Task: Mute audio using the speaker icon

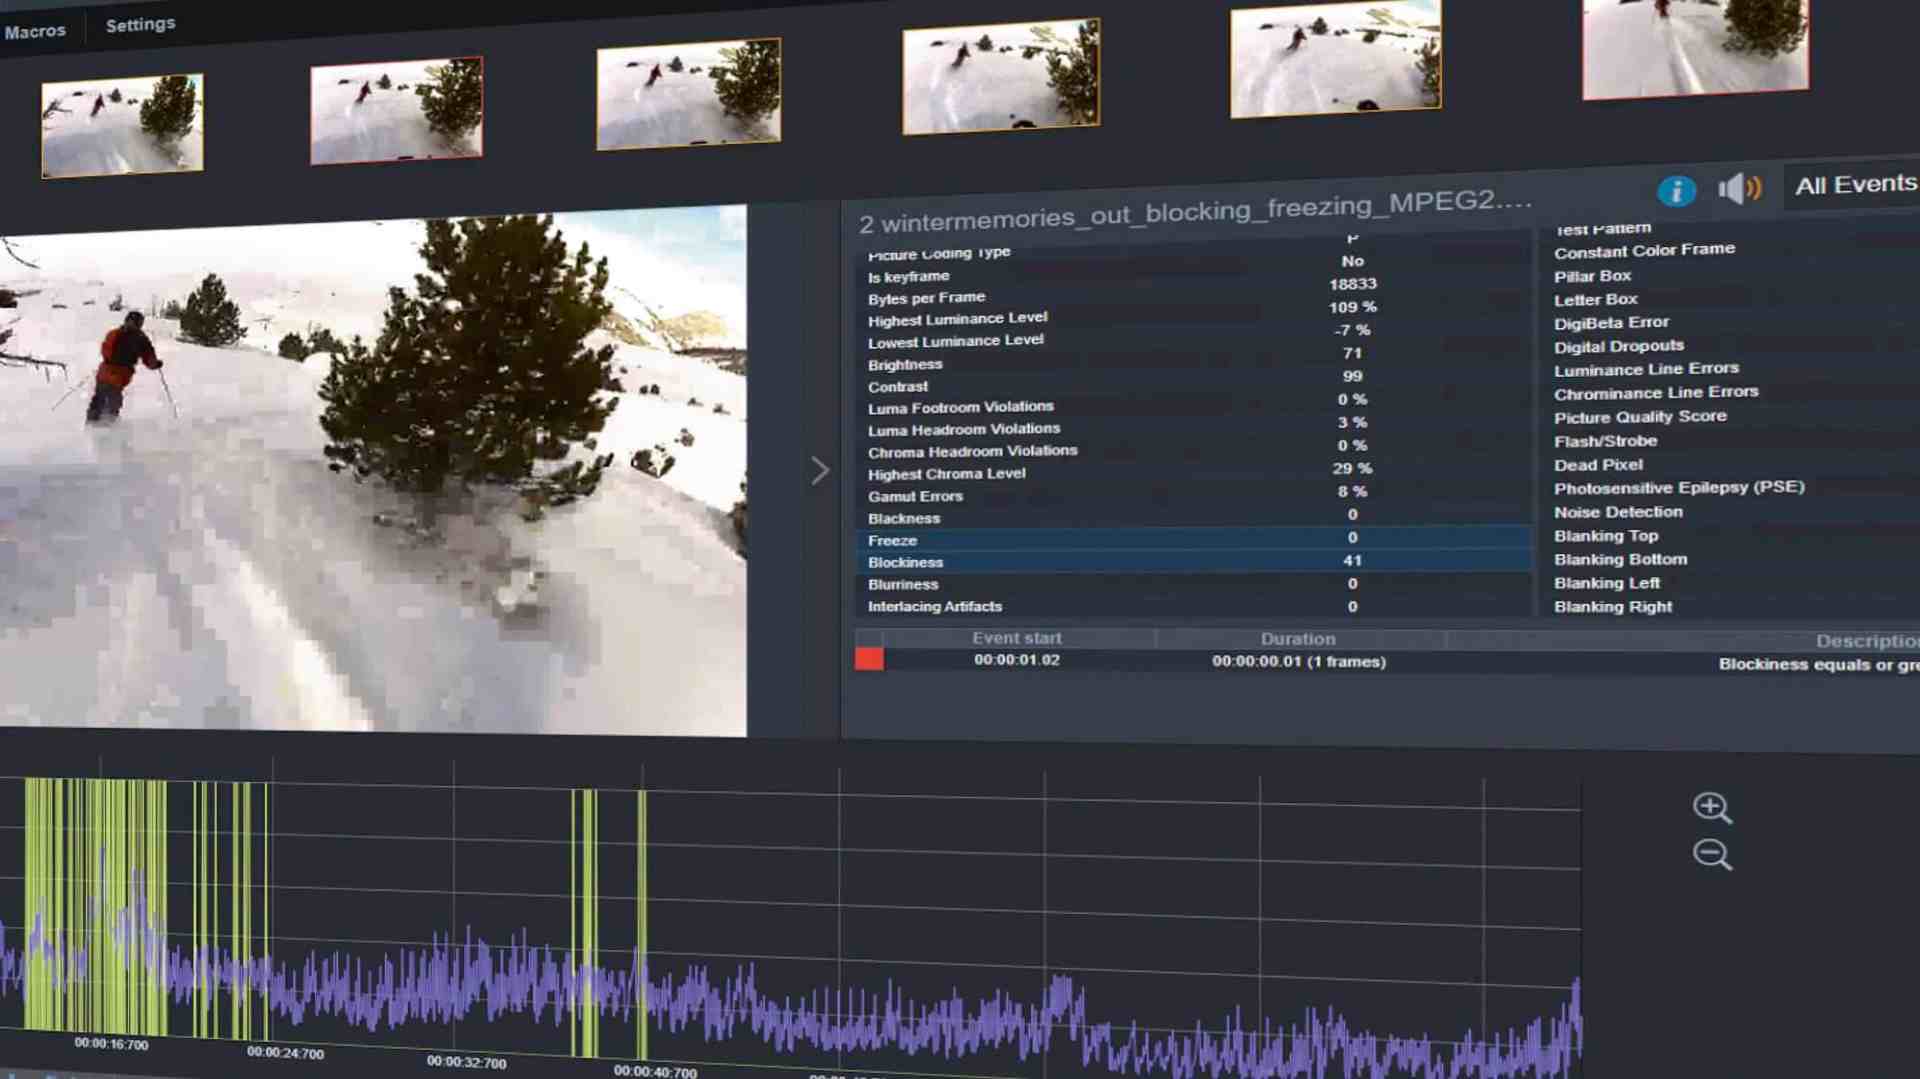Action: point(1739,188)
